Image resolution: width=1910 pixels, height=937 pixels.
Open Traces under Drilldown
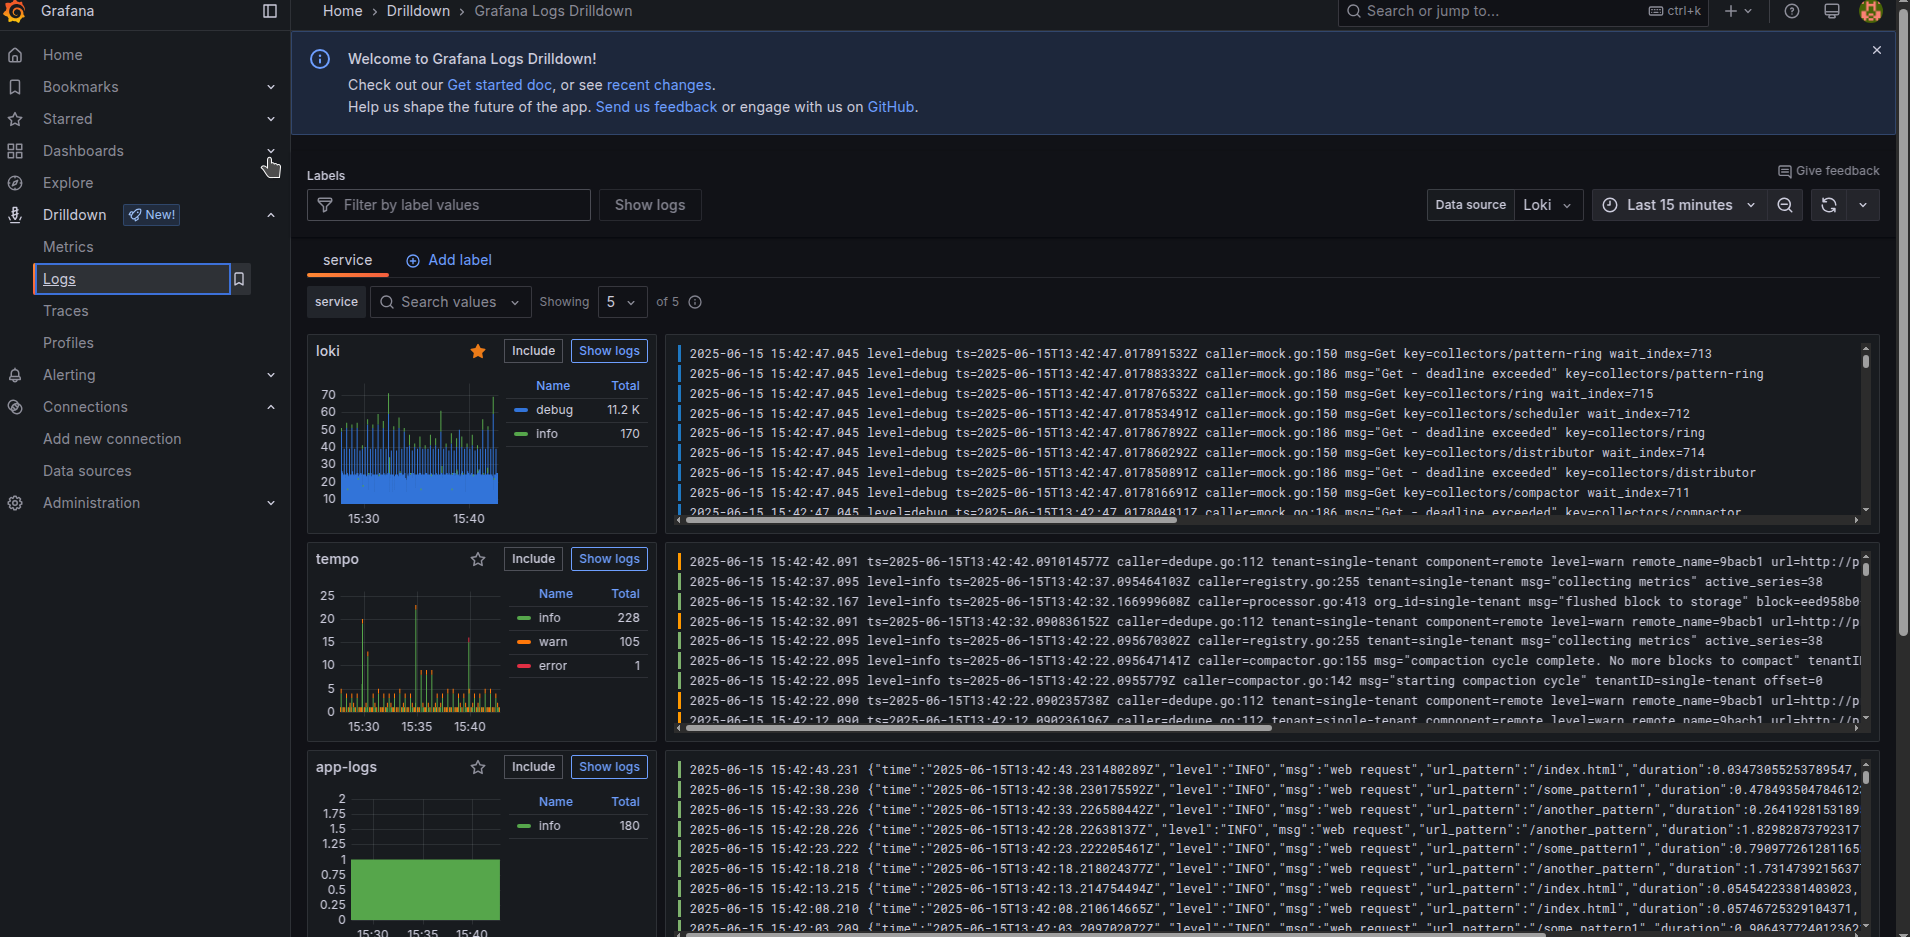click(x=66, y=311)
